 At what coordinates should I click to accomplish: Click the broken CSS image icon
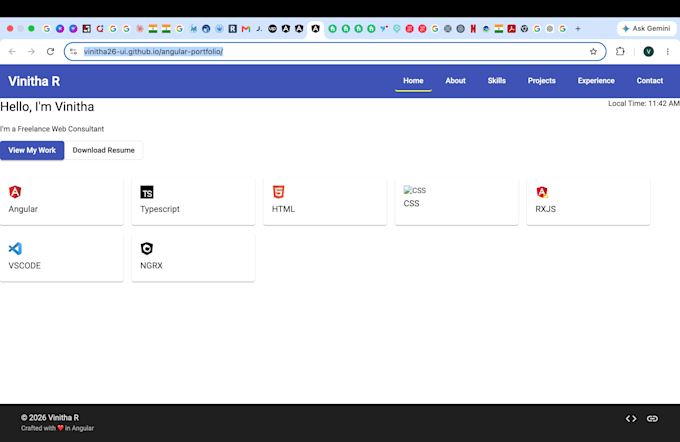pos(415,190)
